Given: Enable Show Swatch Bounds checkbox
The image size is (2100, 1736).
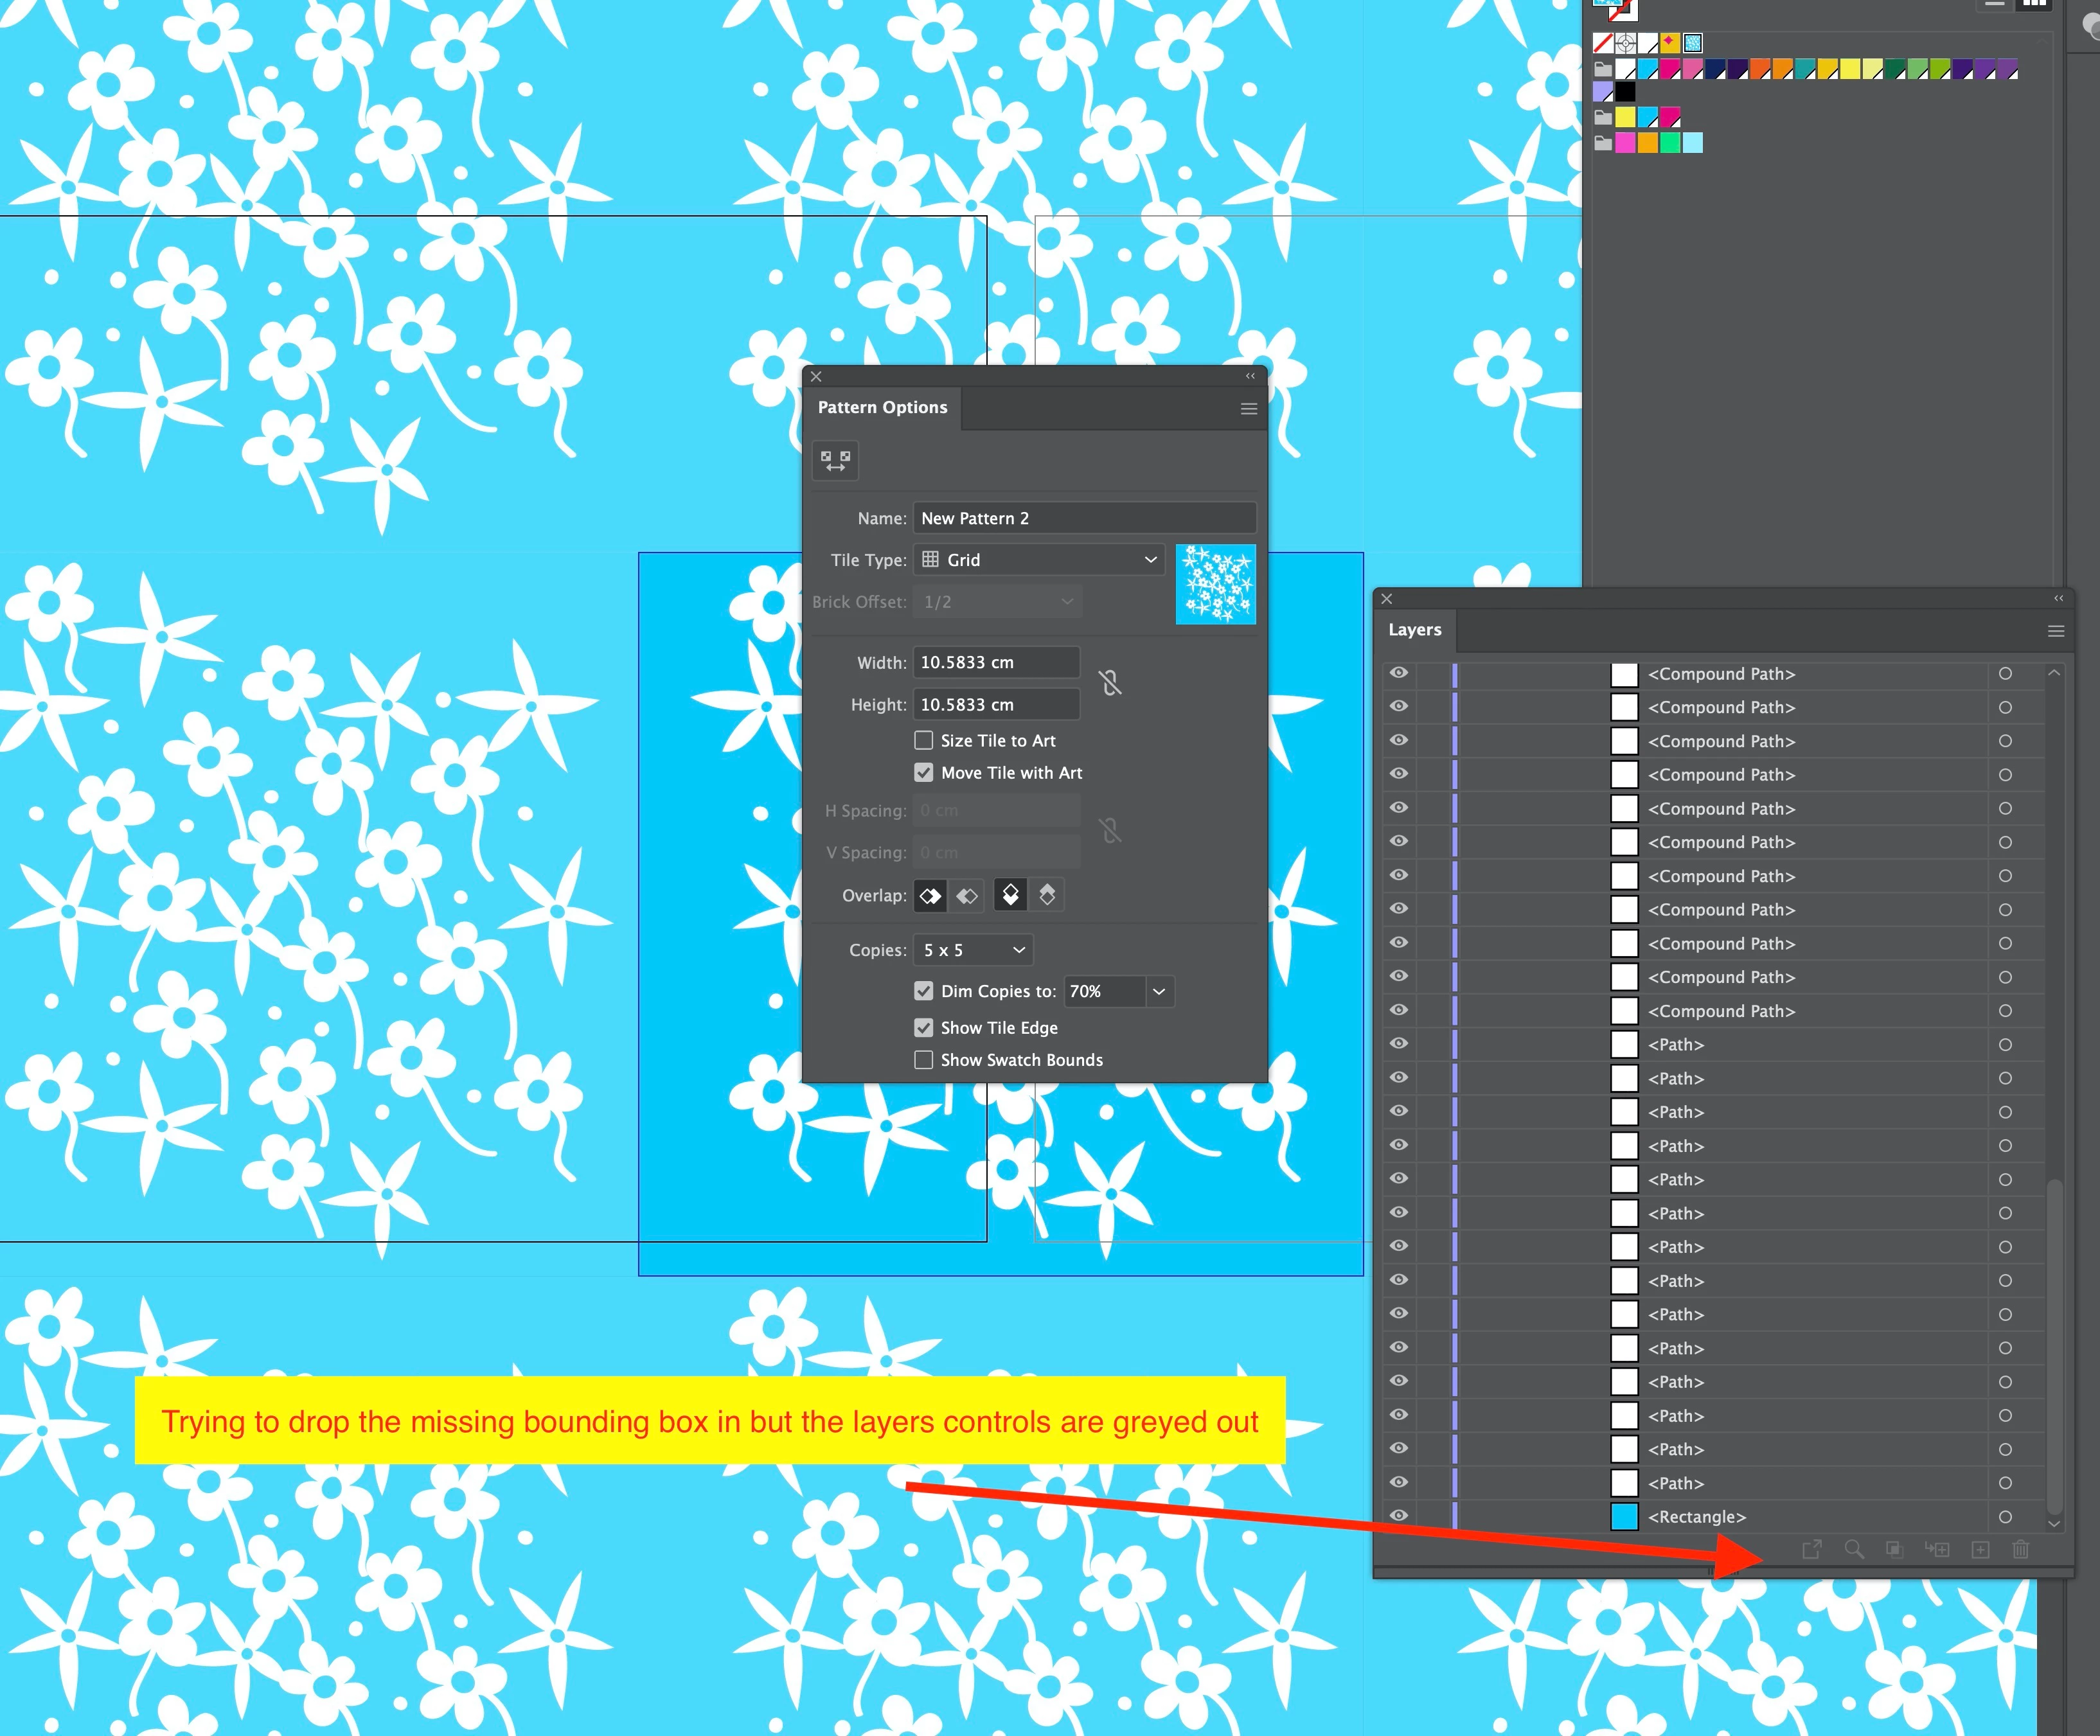Looking at the screenshot, I should point(924,1060).
